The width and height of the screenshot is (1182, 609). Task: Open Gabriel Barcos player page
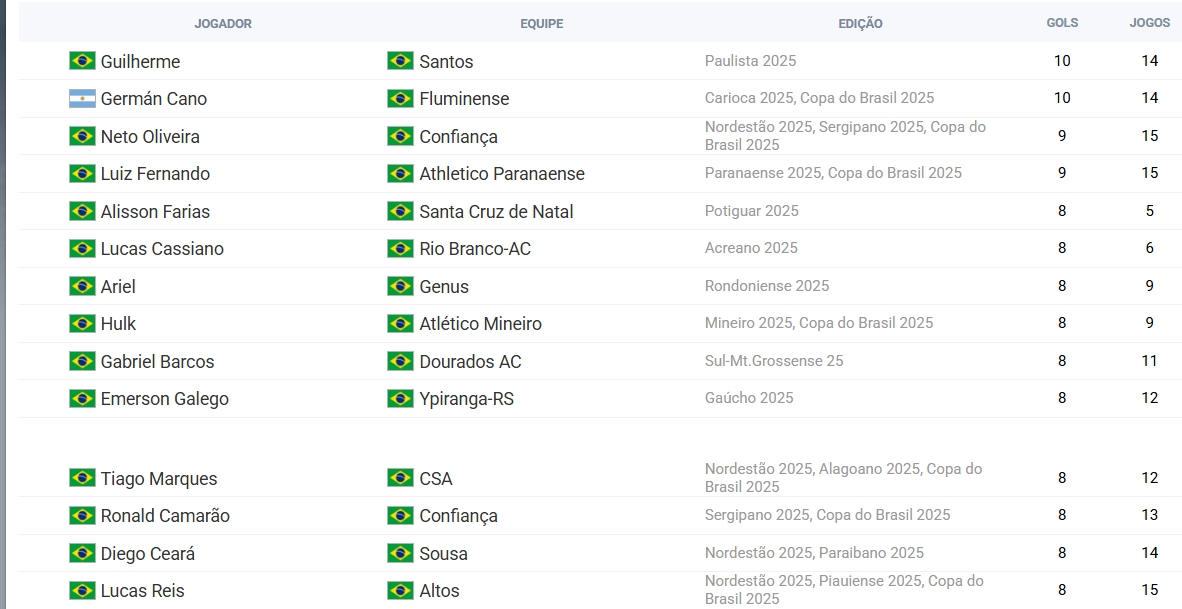pos(158,361)
